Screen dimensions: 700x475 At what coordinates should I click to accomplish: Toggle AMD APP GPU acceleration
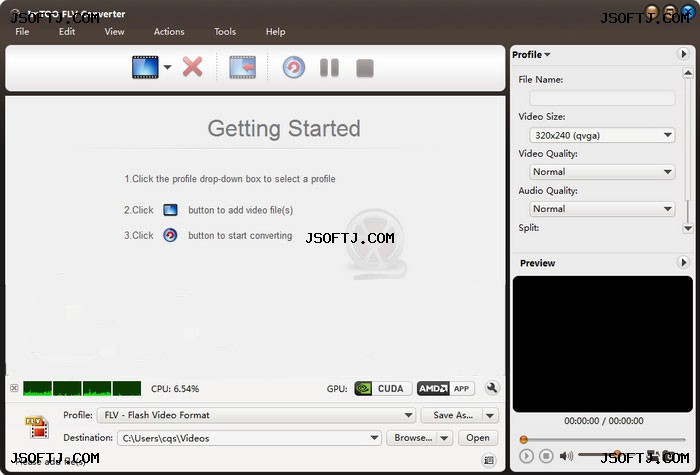[x=446, y=388]
